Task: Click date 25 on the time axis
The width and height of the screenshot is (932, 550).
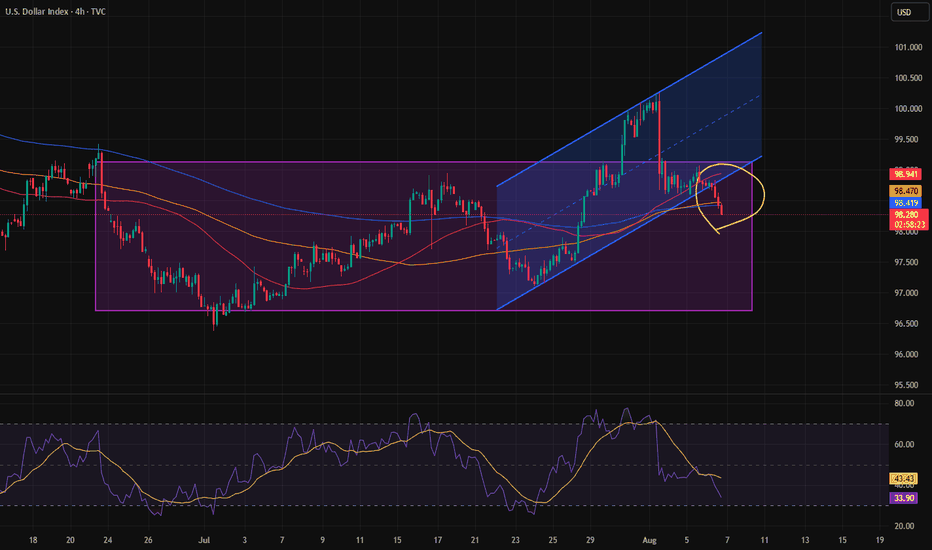Action: tap(553, 540)
